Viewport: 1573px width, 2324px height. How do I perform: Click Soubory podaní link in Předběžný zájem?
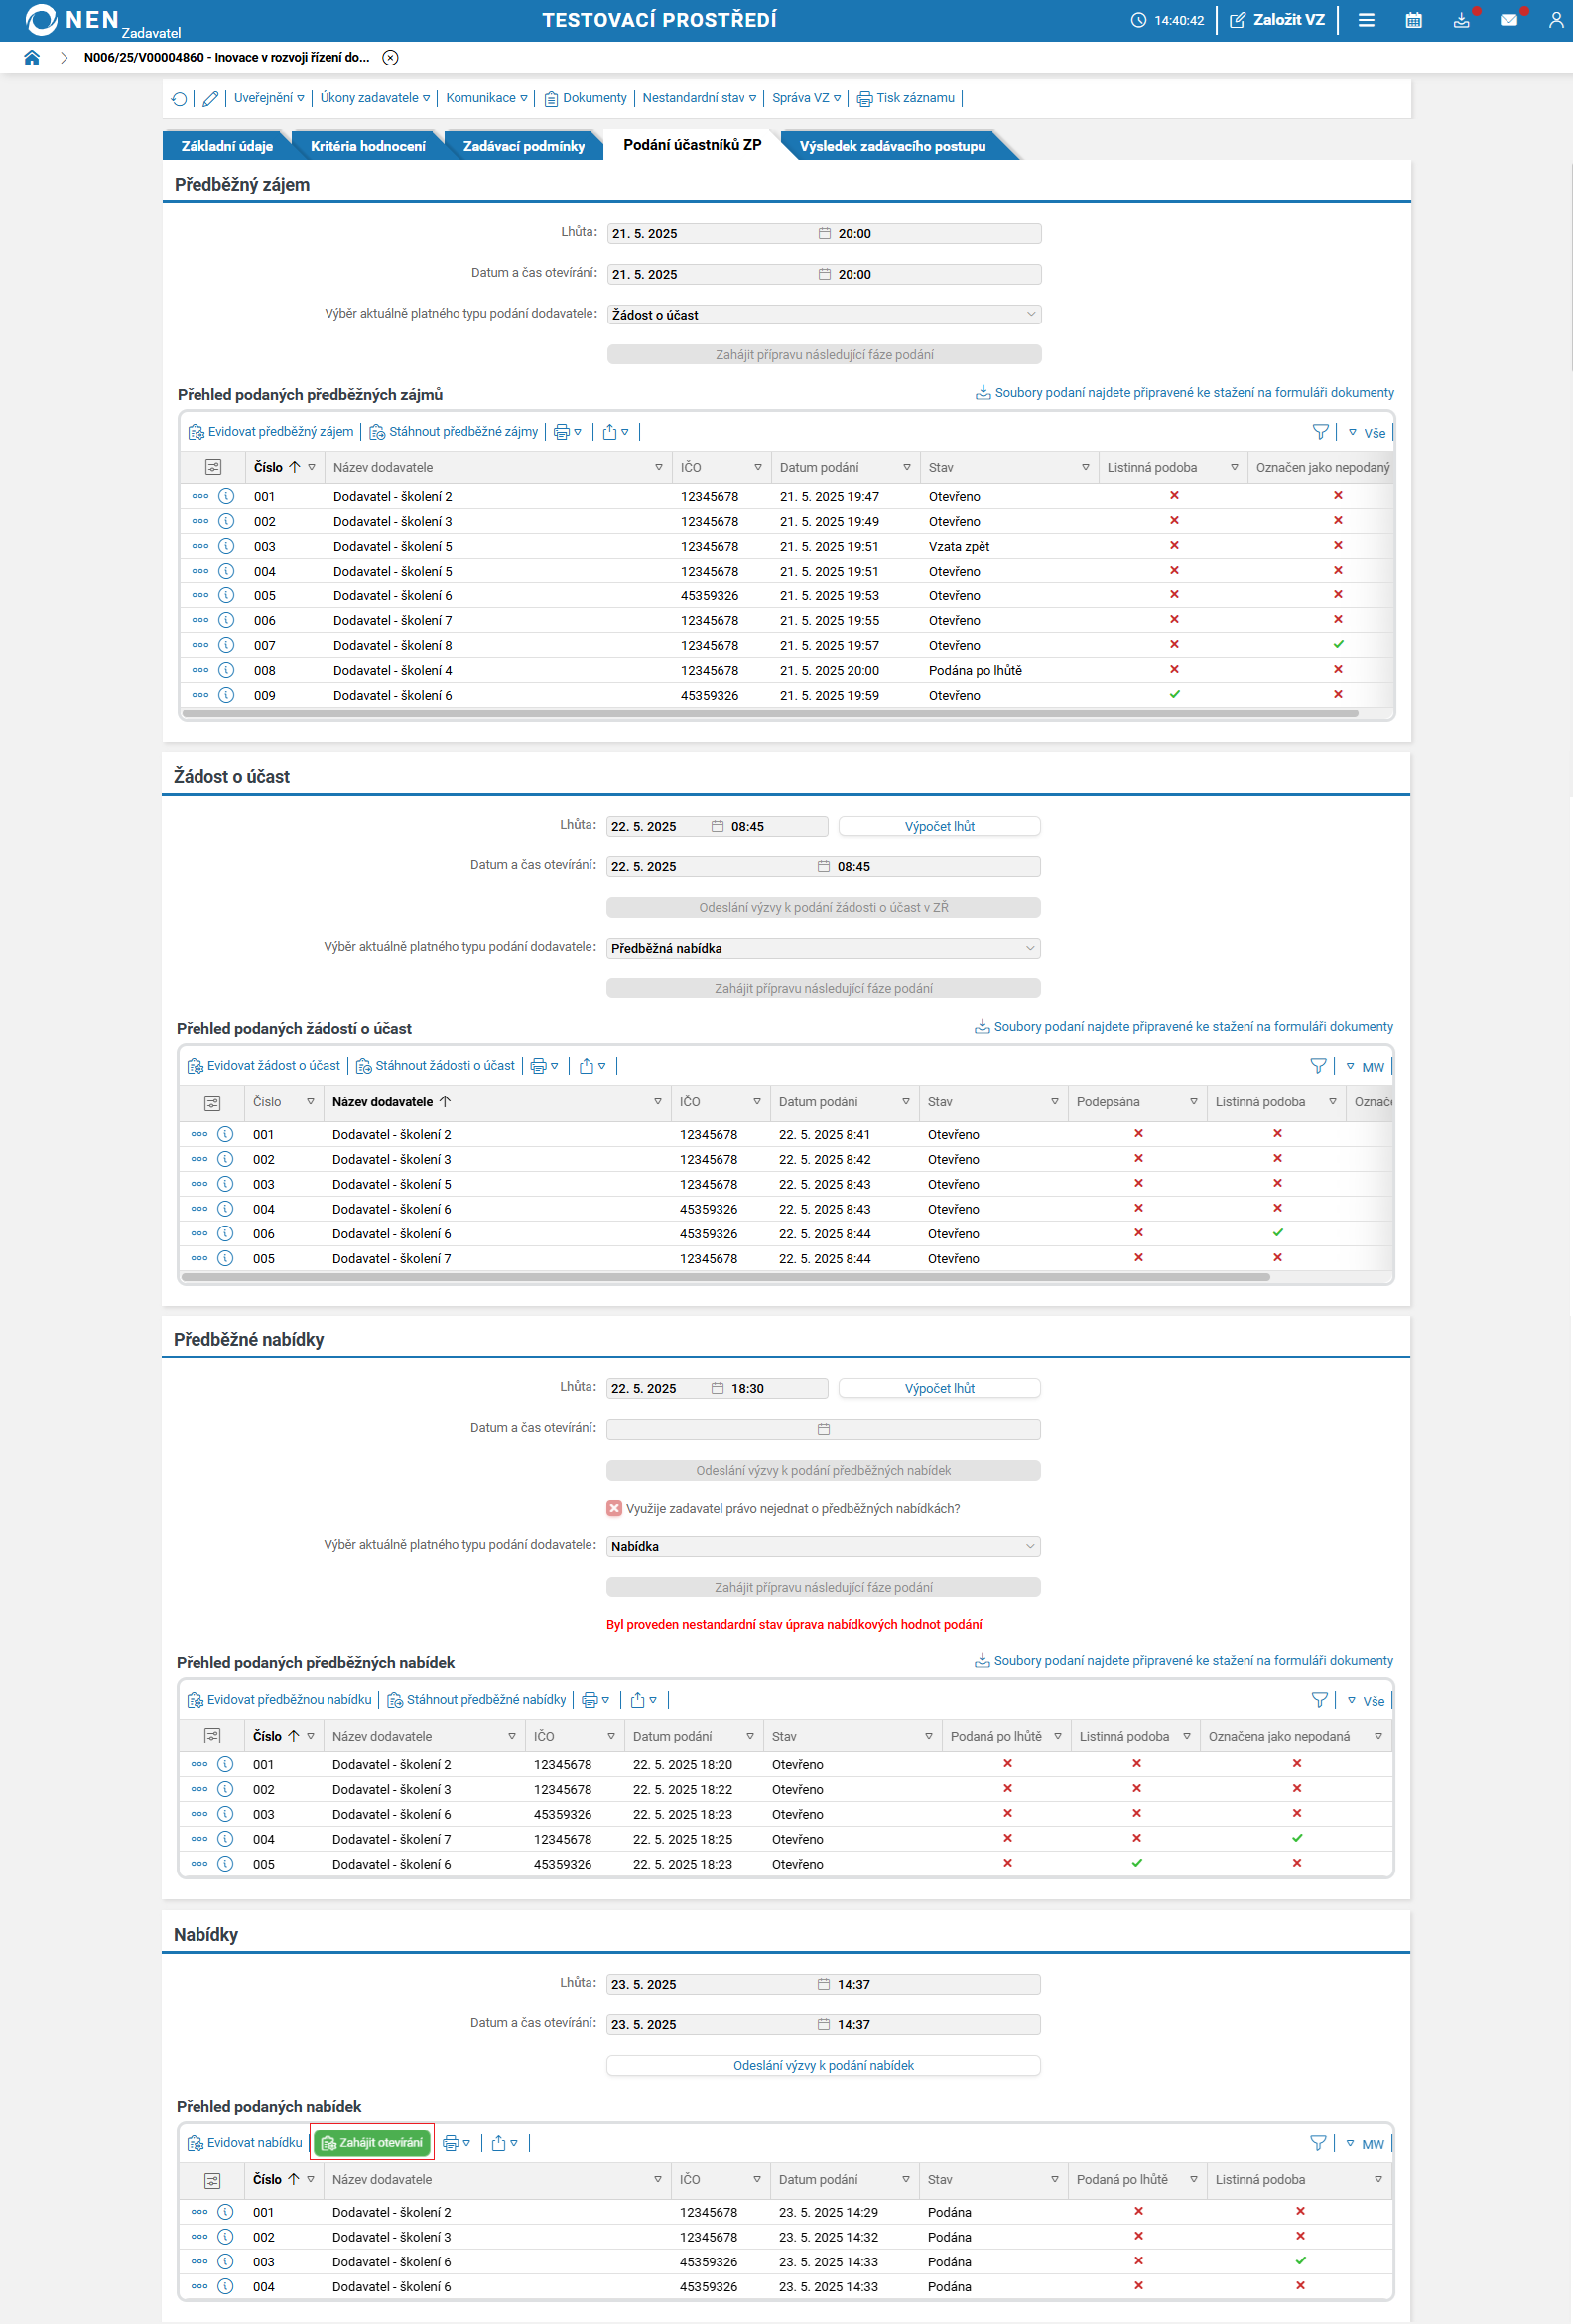coord(1185,393)
